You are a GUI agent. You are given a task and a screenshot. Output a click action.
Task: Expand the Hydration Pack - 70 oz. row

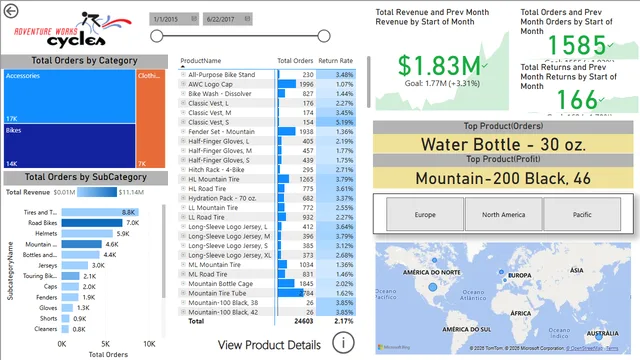pyautogui.click(x=183, y=198)
